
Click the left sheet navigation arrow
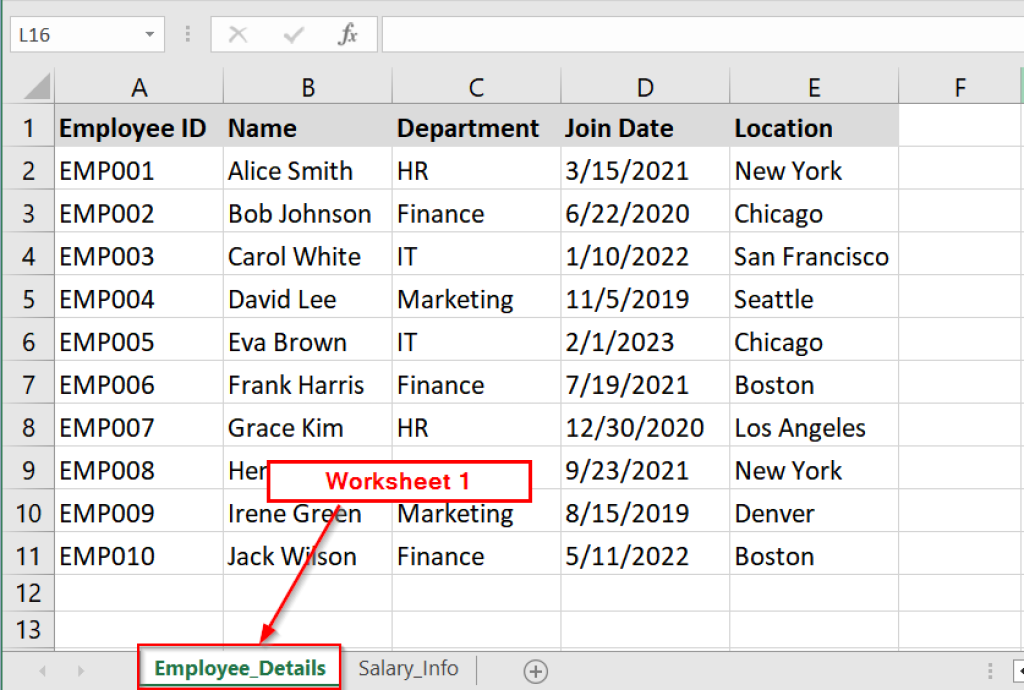42,671
